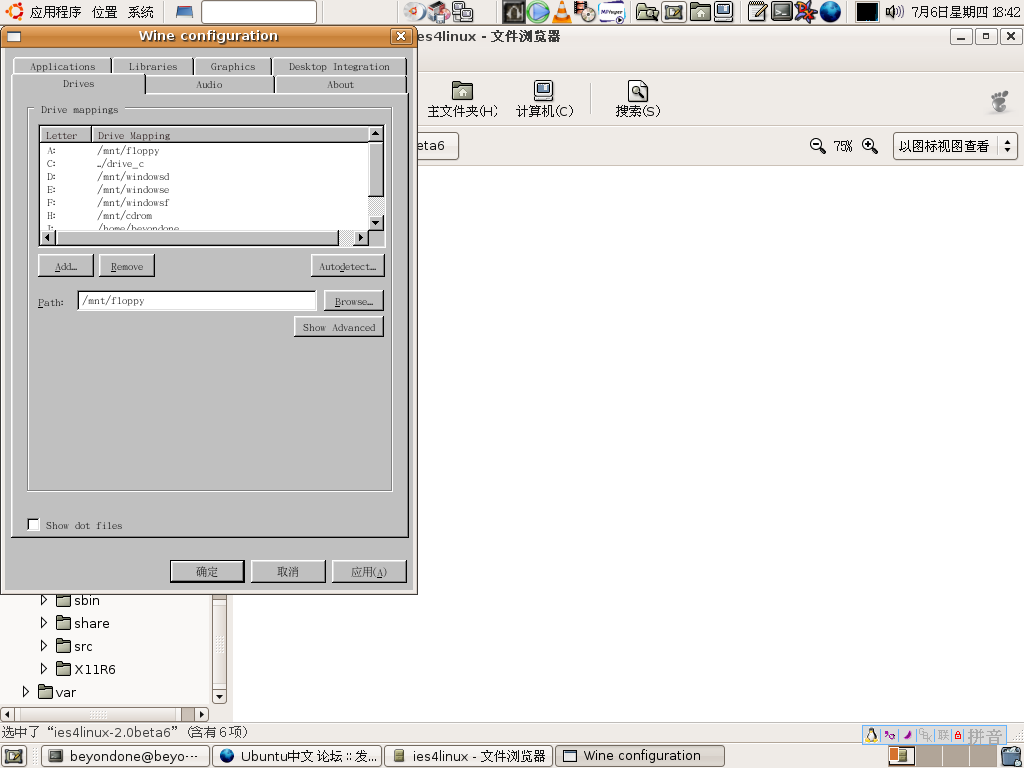
Task: Click the Add... drive button
Action: (x=66, y=266)
